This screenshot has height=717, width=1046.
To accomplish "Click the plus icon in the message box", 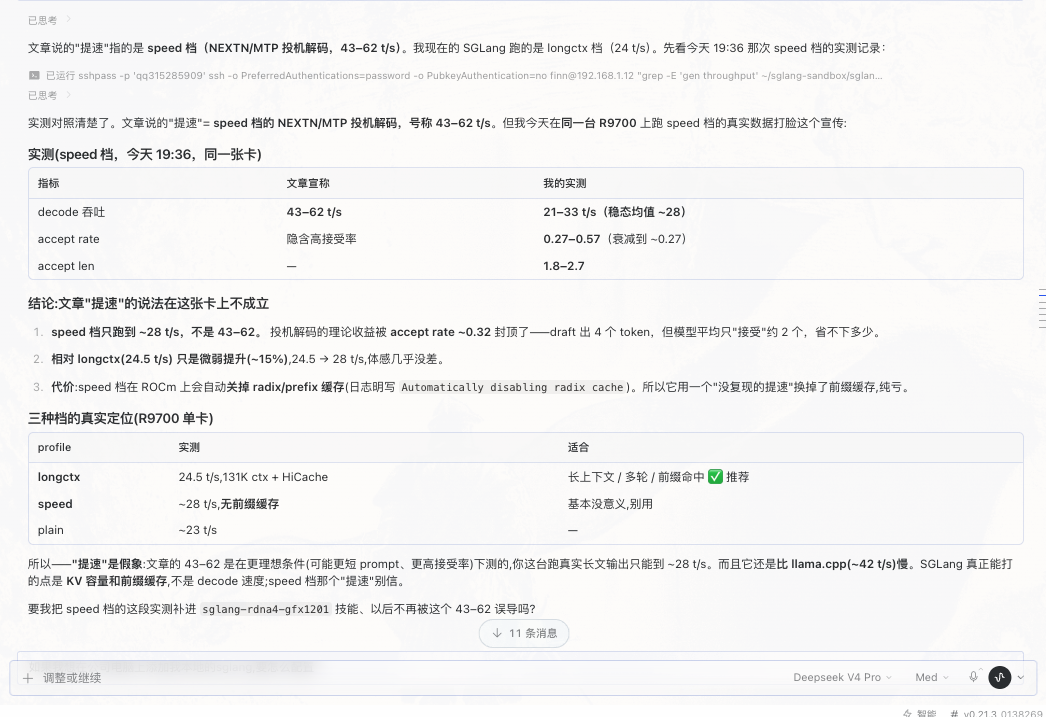I will [x=28, y=678].
